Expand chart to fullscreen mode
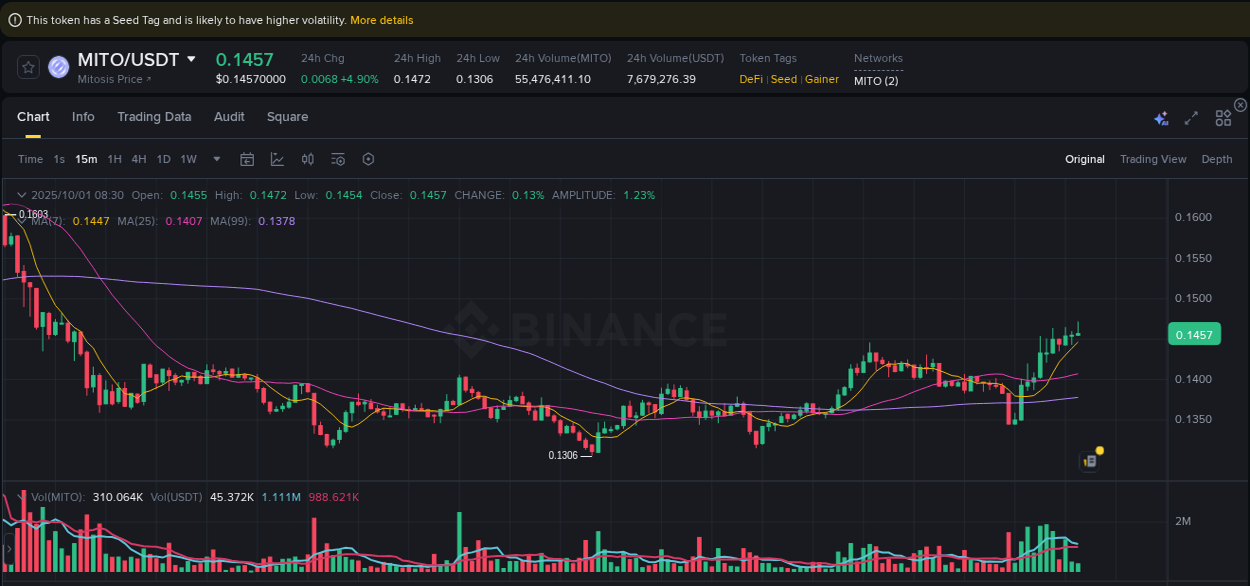1250x586 pixels. point(1191,117)
